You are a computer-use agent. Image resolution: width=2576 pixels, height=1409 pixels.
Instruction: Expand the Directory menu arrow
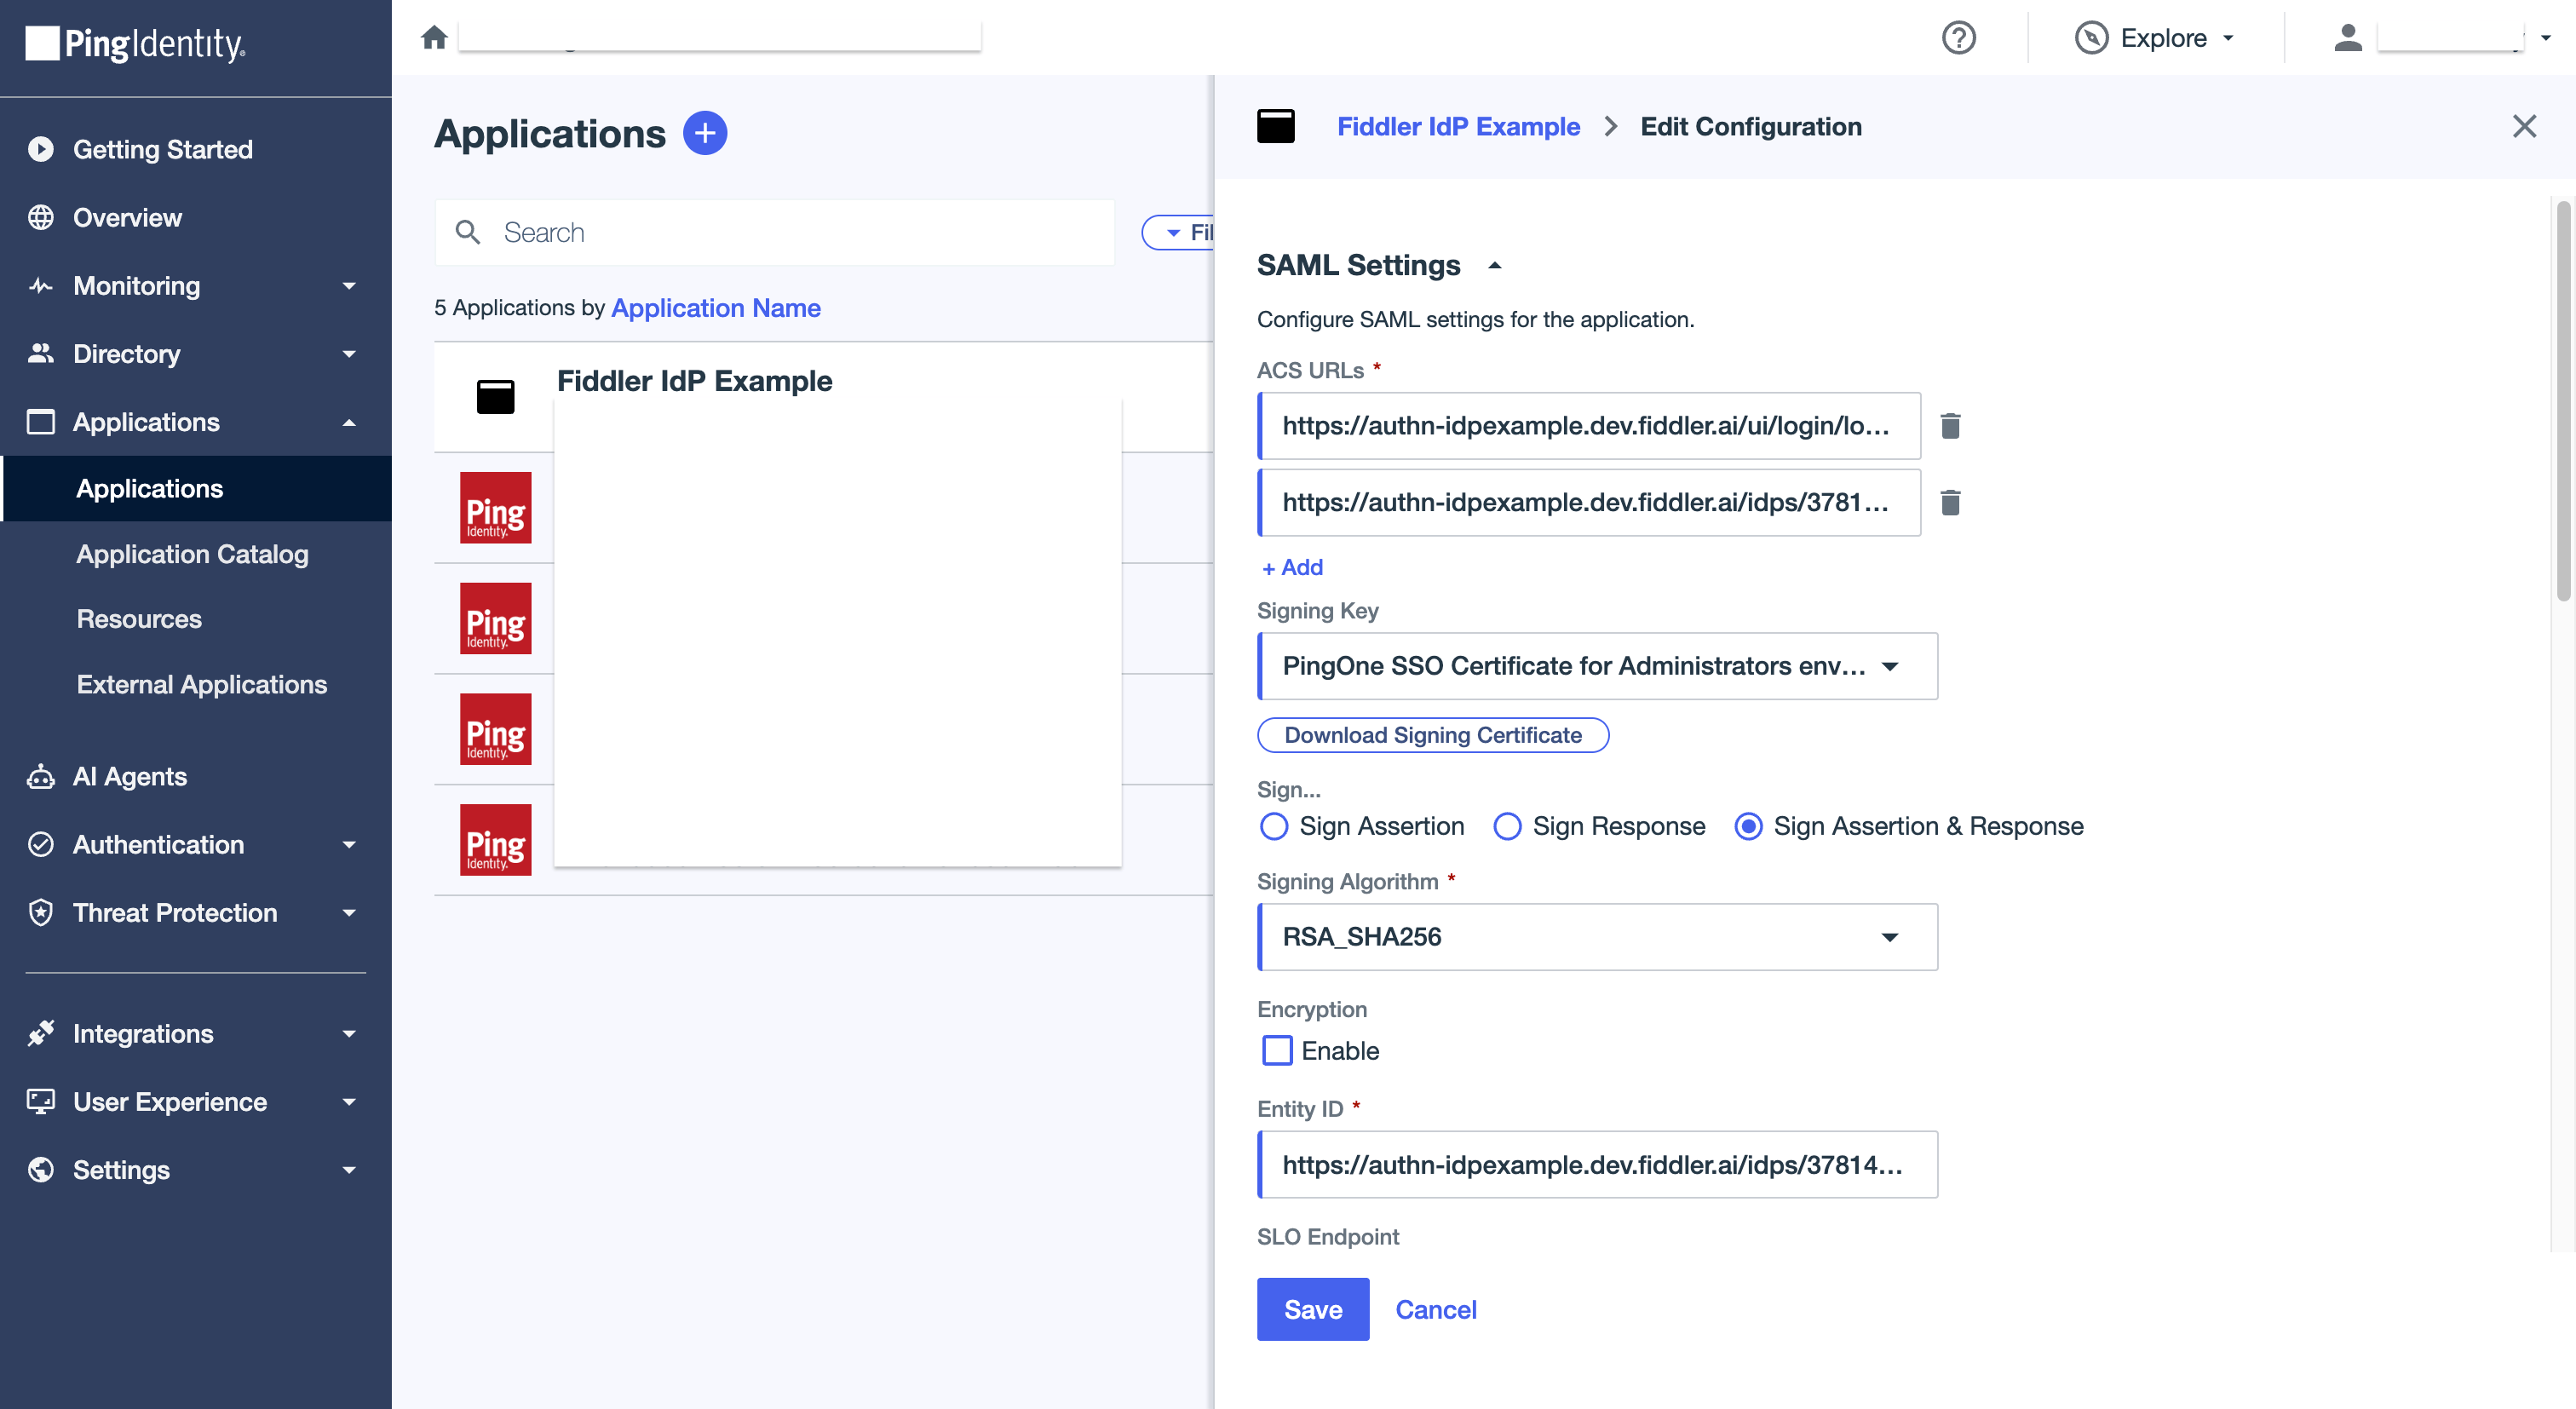coord(349,354)
